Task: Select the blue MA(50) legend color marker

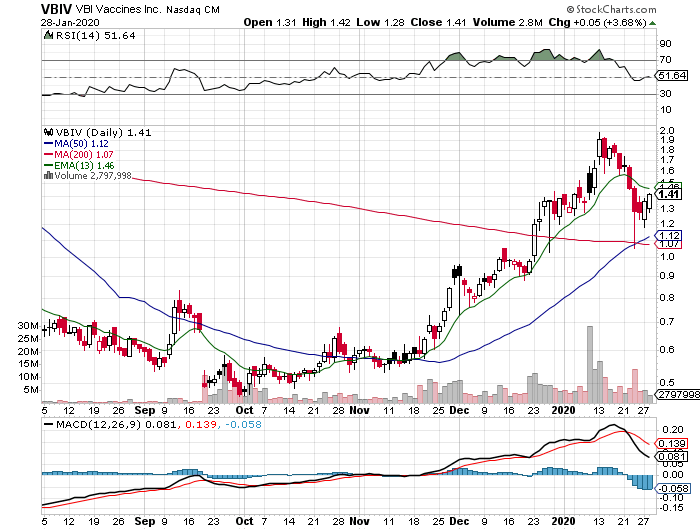Action: [x=47, y=146]
